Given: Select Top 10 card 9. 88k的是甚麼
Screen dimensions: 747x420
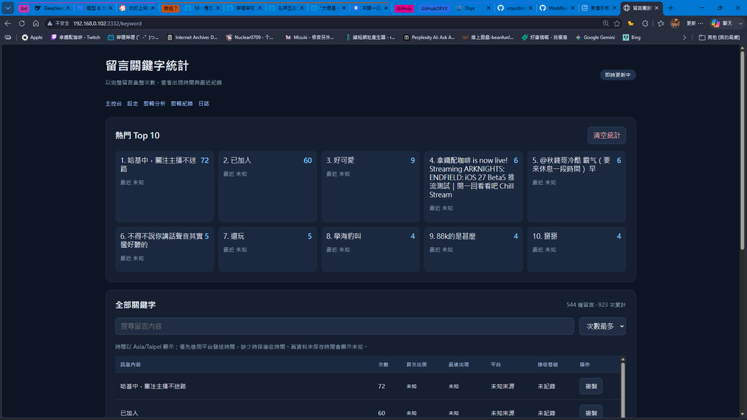Looking at the screenshot, I should (473, 250).
